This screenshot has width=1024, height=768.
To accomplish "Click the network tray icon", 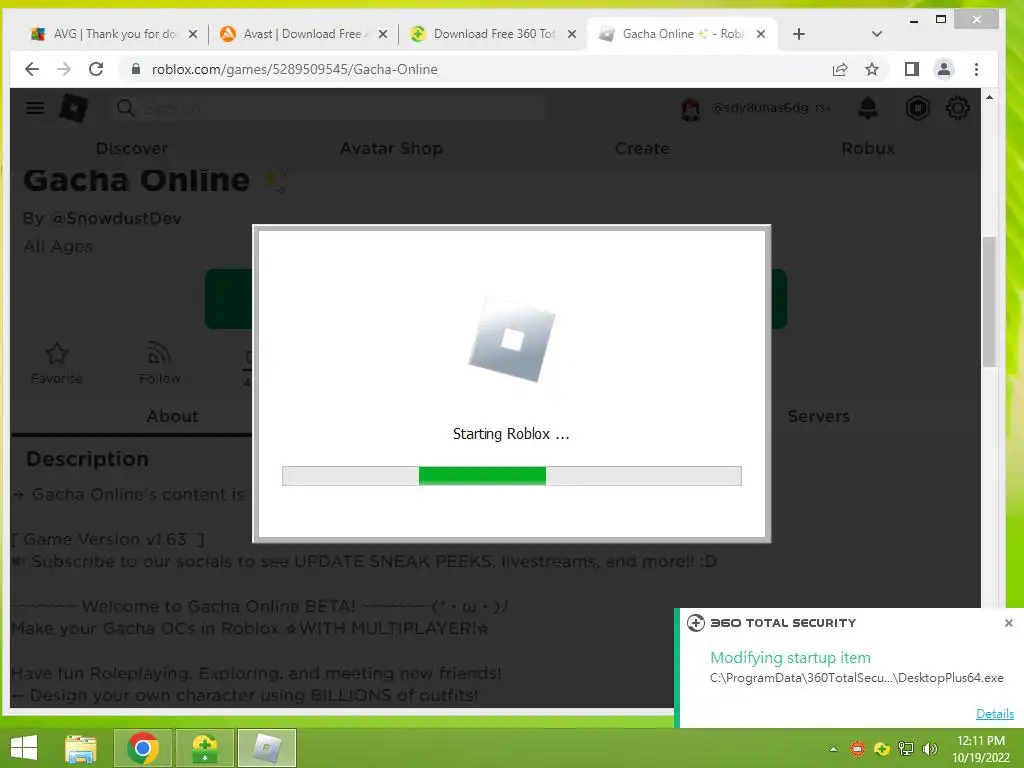I will 906,749.
